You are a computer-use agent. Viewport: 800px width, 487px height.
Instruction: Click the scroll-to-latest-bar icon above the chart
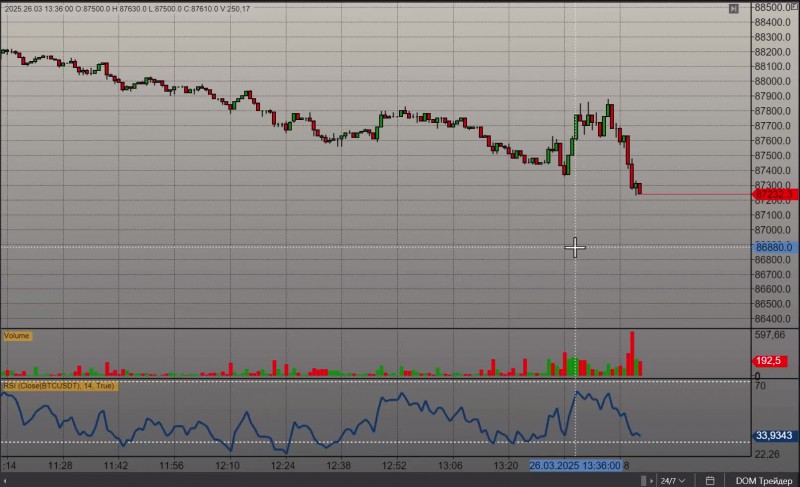[733, 8]
